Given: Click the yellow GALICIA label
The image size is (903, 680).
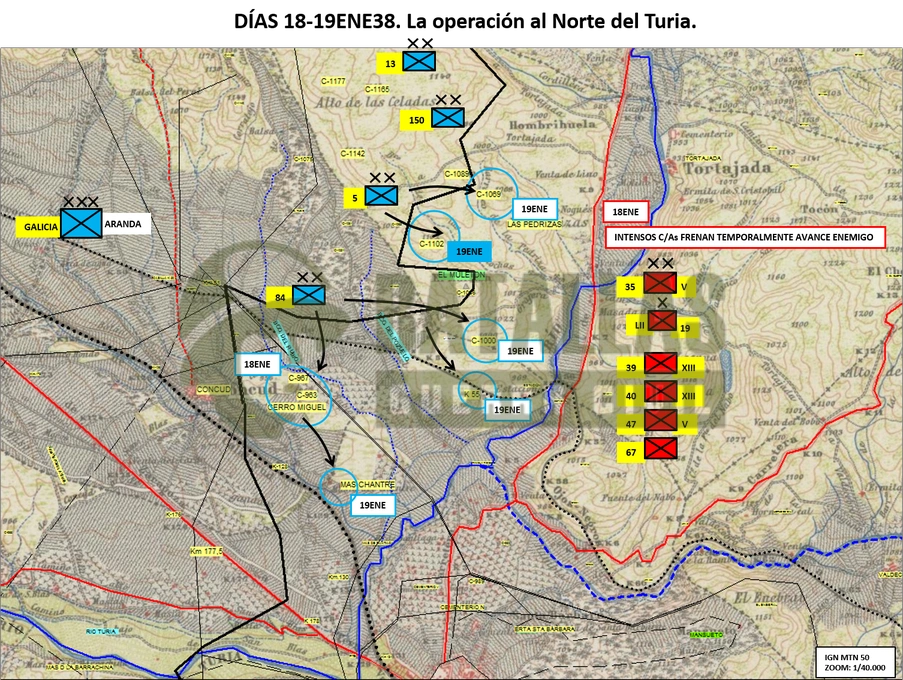Looking at the screenshot, I should pos(40,227).
